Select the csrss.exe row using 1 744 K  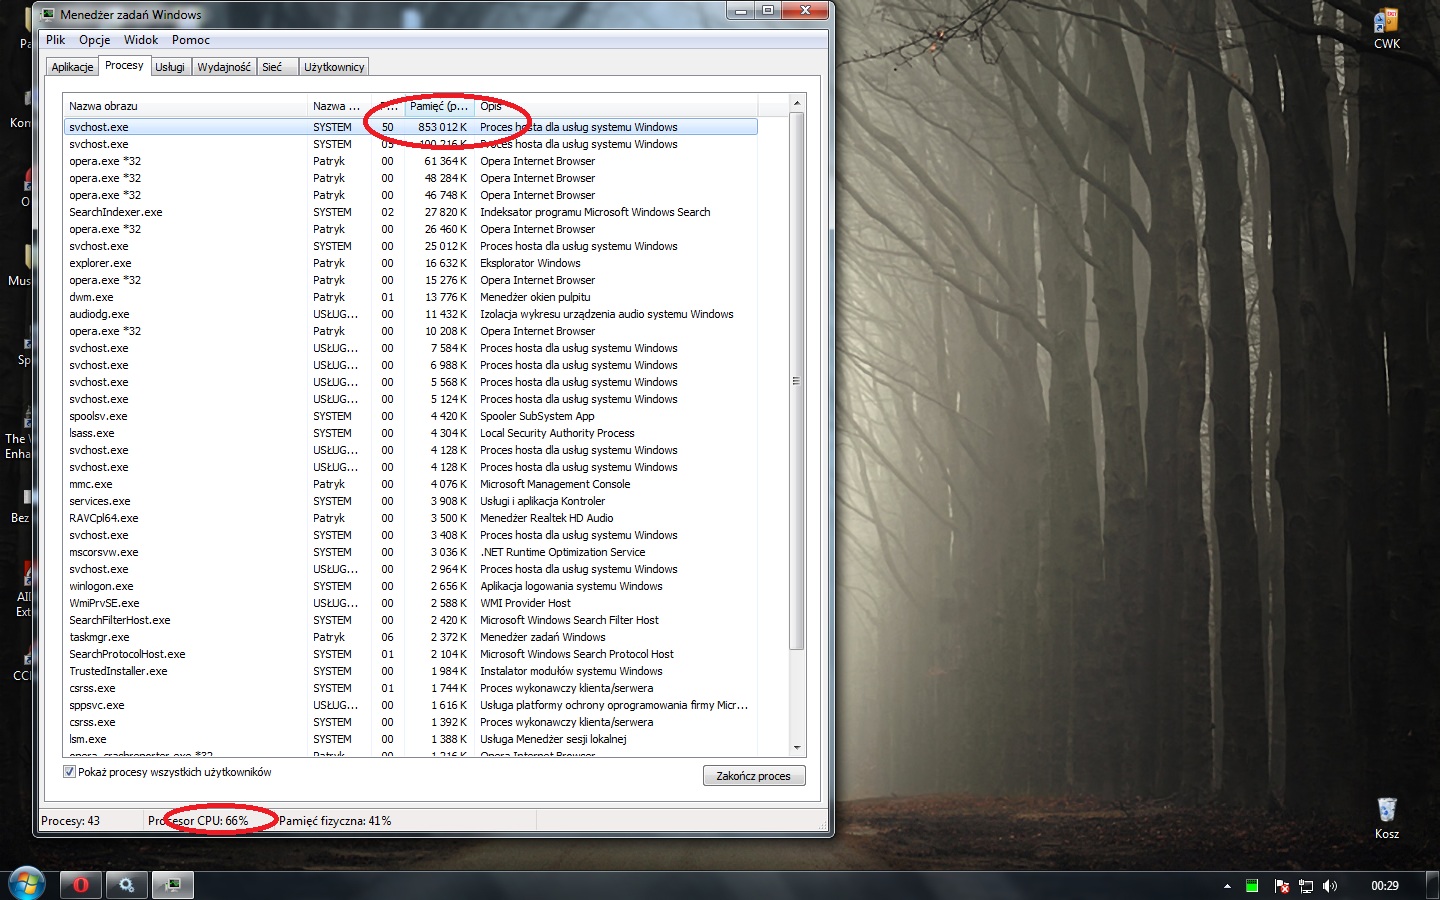click(410, 688)
